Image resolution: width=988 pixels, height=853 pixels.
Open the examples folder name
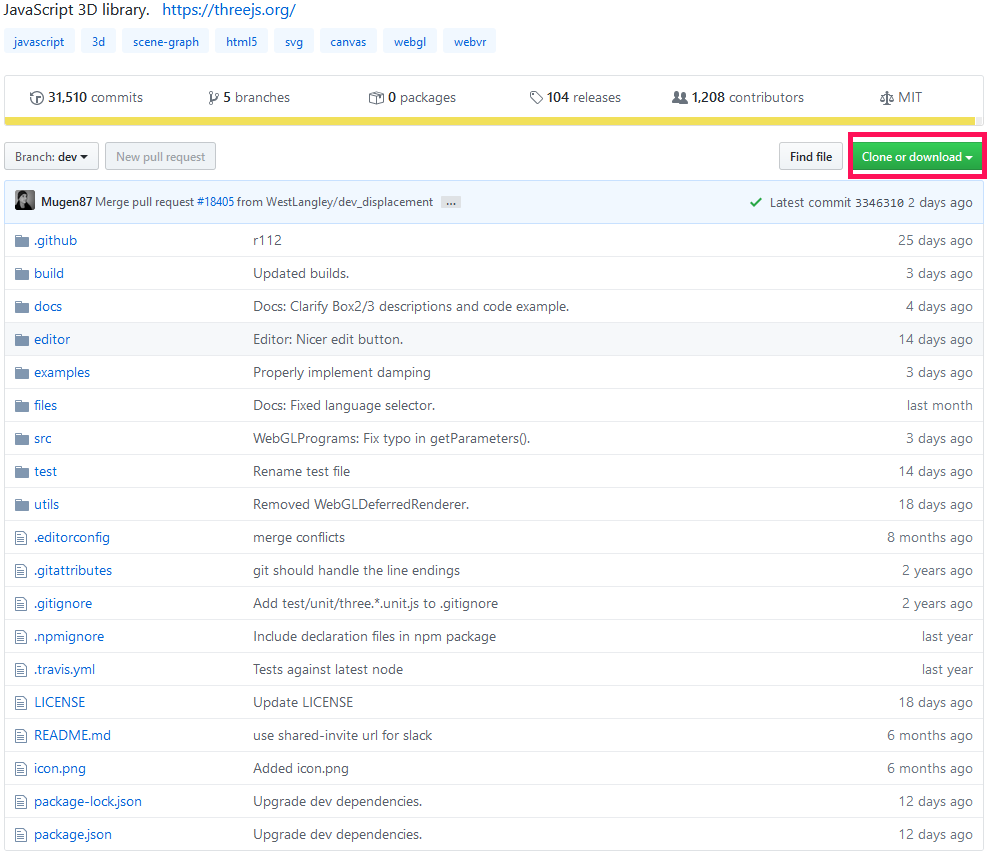62,372
